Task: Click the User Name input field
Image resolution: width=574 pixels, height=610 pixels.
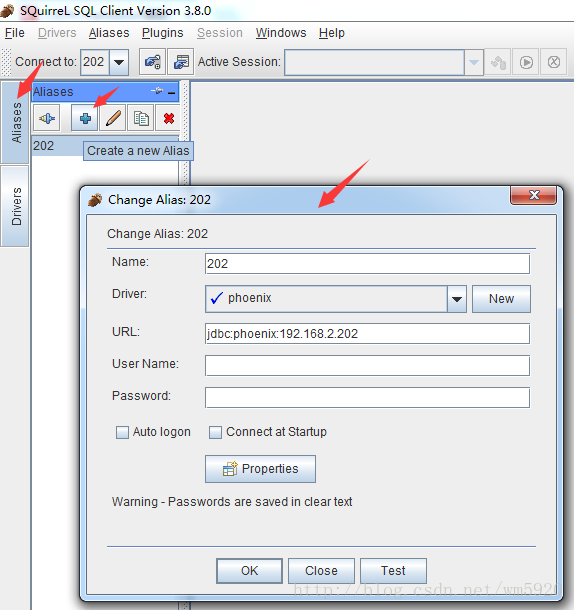Action: click(x=367, y=366)
